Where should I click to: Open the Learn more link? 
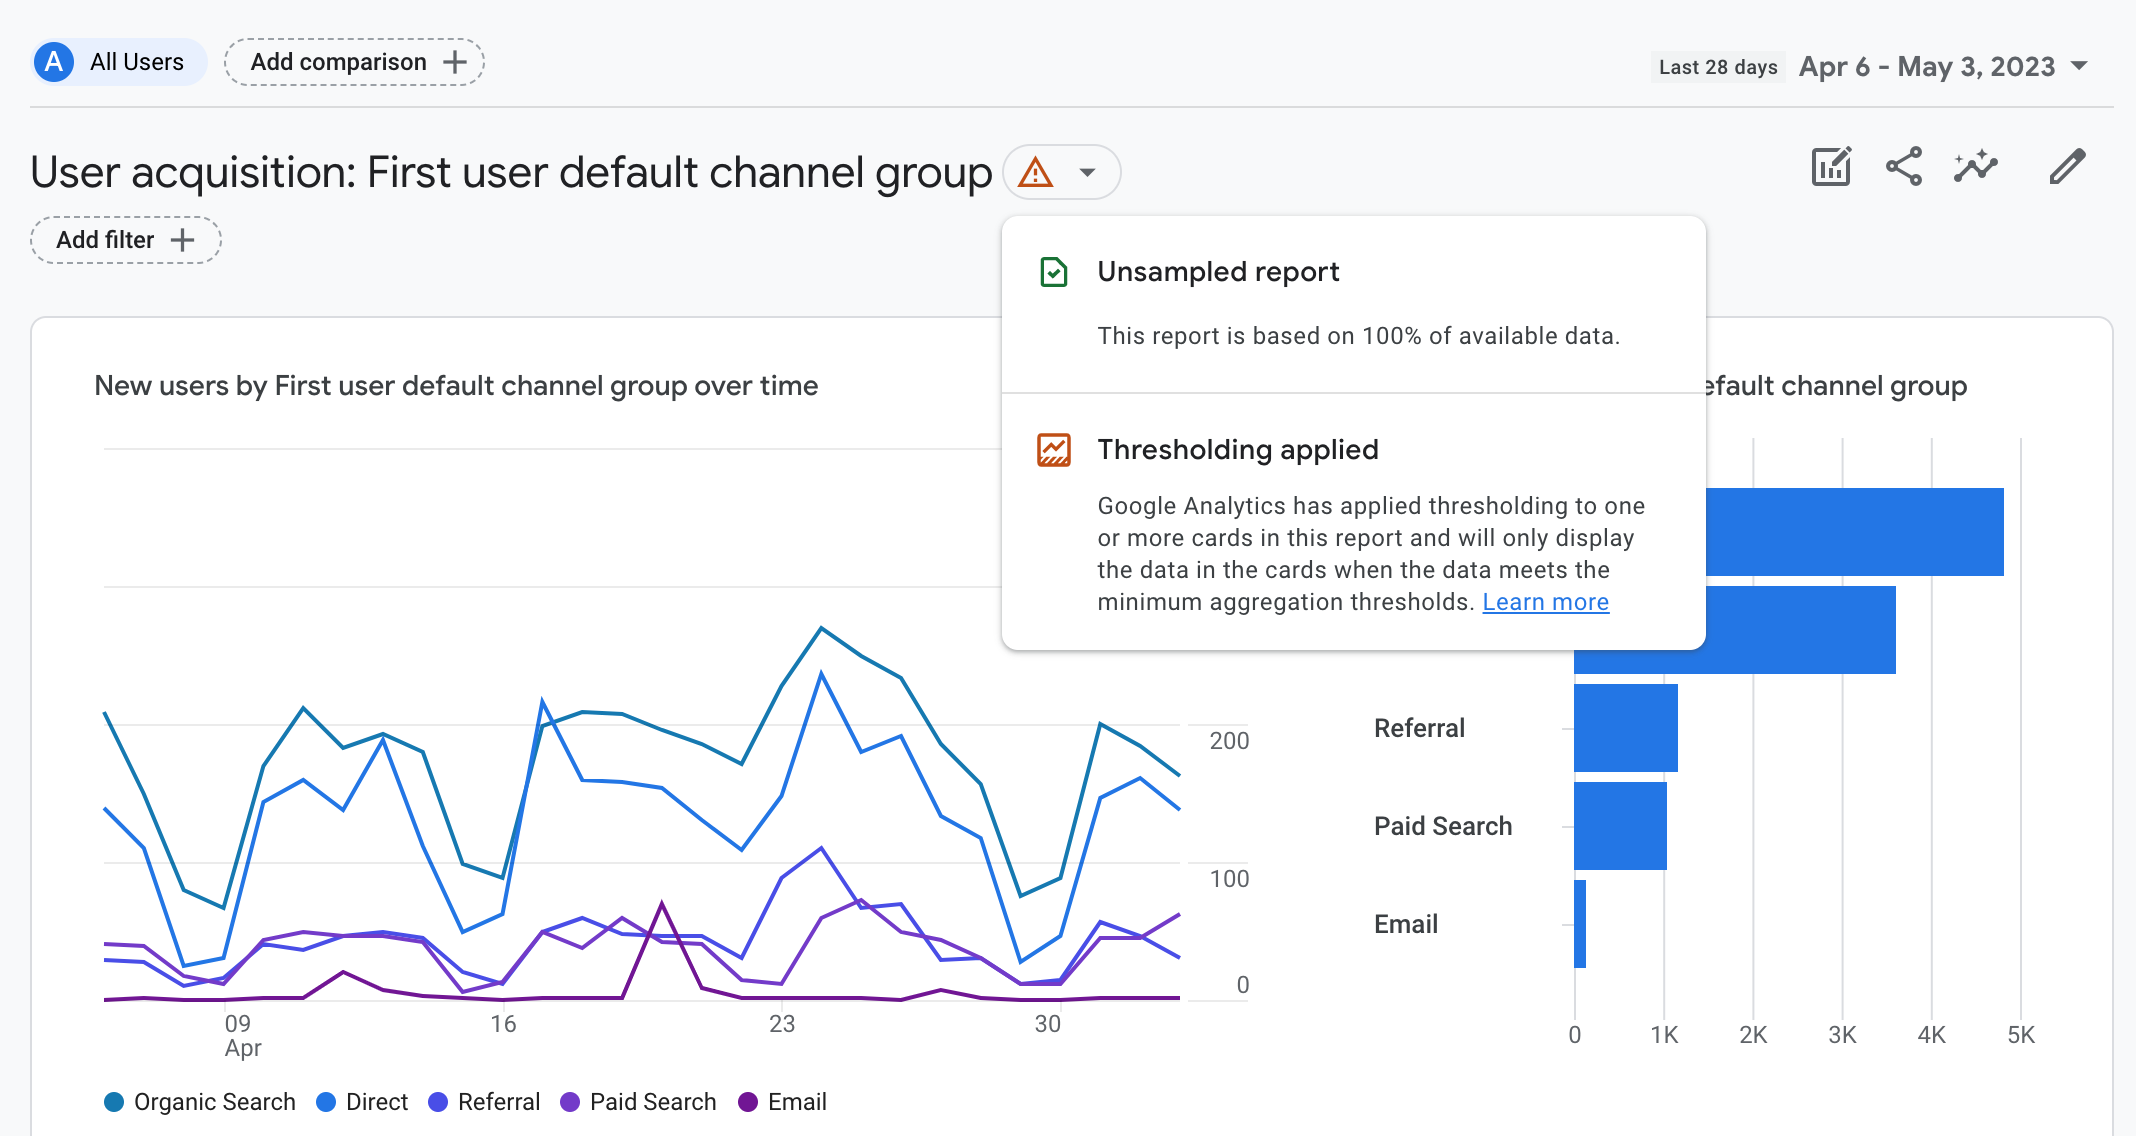tap(1545, 602)
